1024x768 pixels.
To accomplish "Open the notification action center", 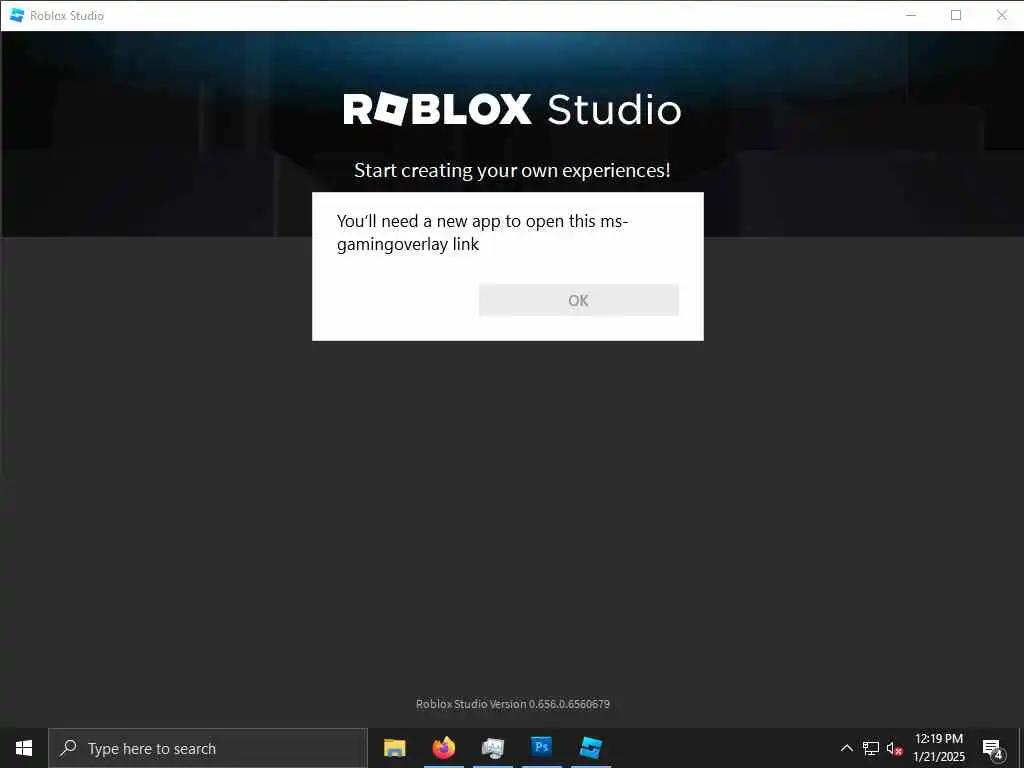I will tap(992, 749).
